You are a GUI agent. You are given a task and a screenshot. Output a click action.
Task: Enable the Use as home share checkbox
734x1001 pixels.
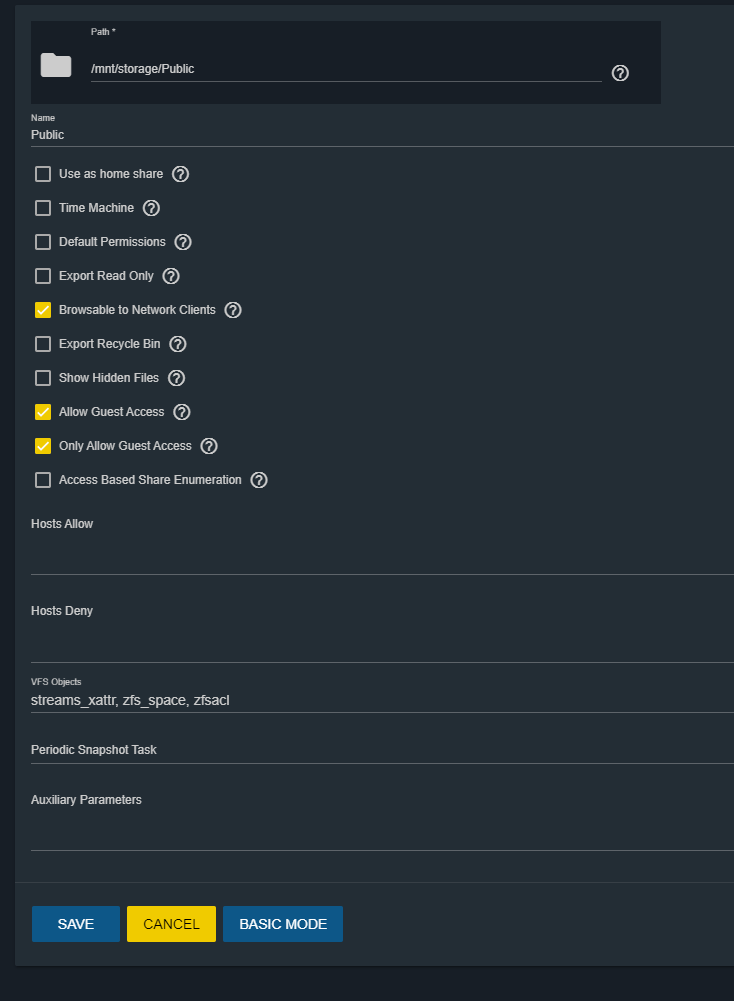pos(43,174)
